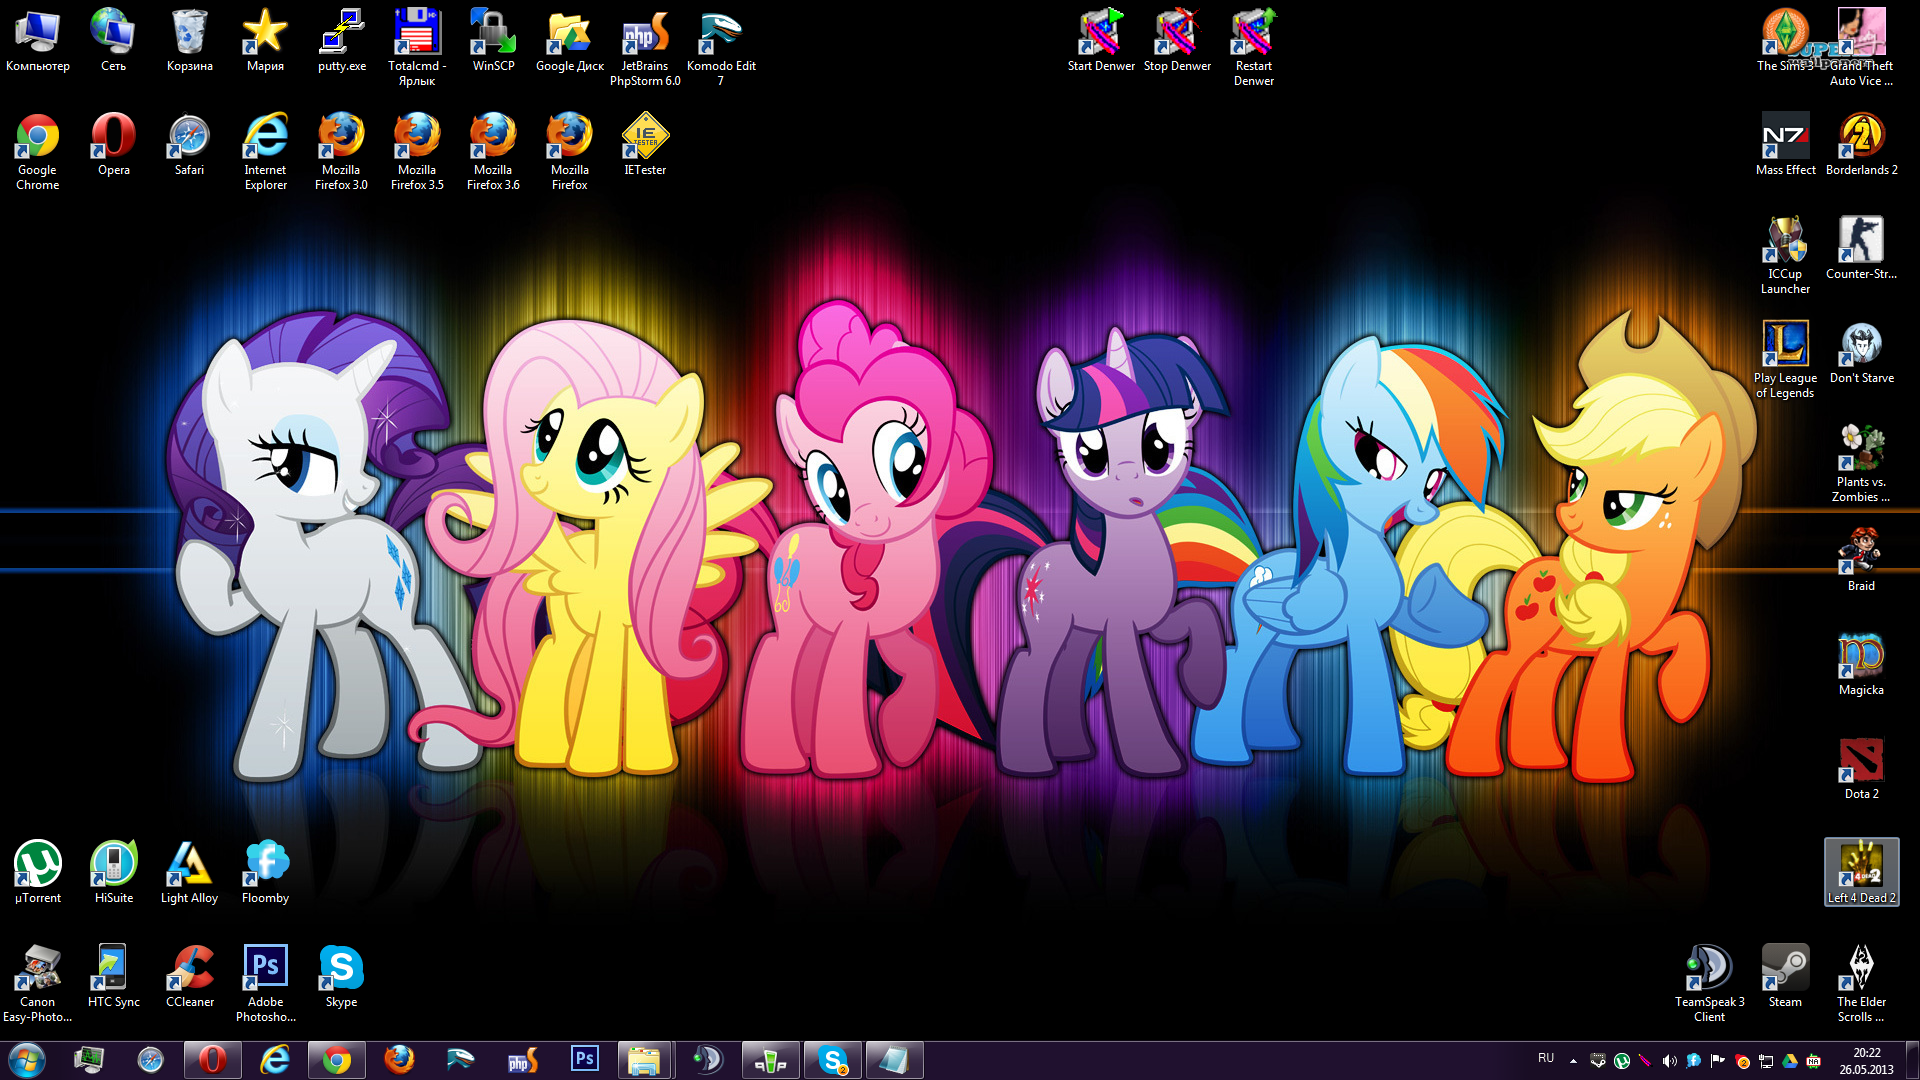Open Internet Explorer from the taskbar
This screenshot has height=1080, width=1920.
coord(274,1060)
